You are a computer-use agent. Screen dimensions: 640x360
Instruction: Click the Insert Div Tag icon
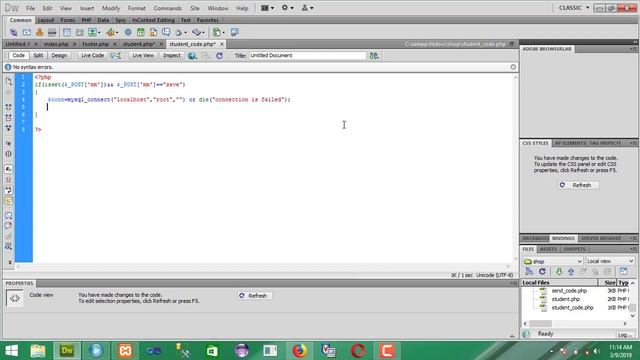[80, 32]
